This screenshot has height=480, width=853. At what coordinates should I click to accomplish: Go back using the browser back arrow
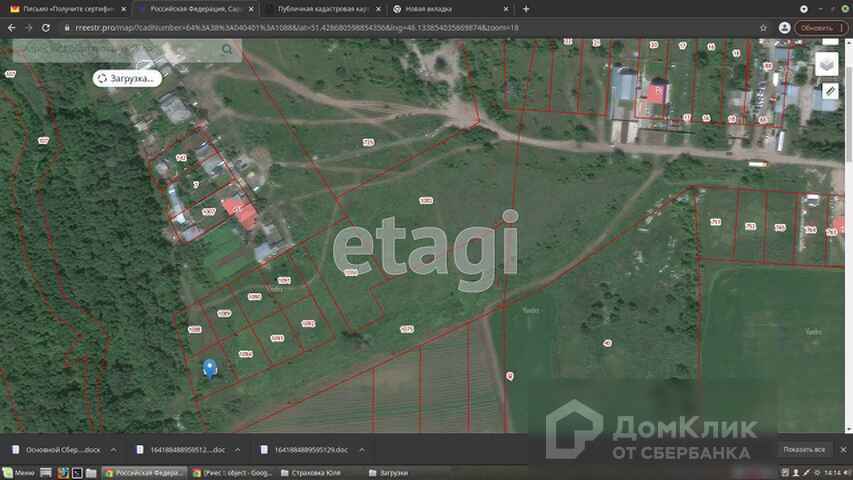tap(11, 28)
